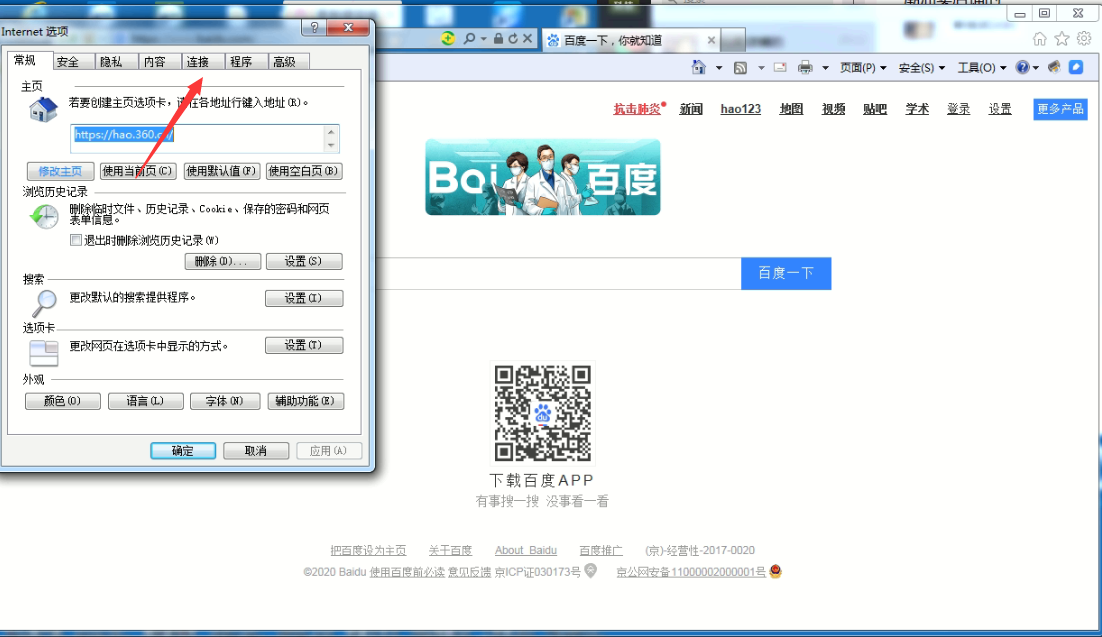Open Favorites star icon at top right
This screenshot has height=637, width=1102.
point(1062,39)
